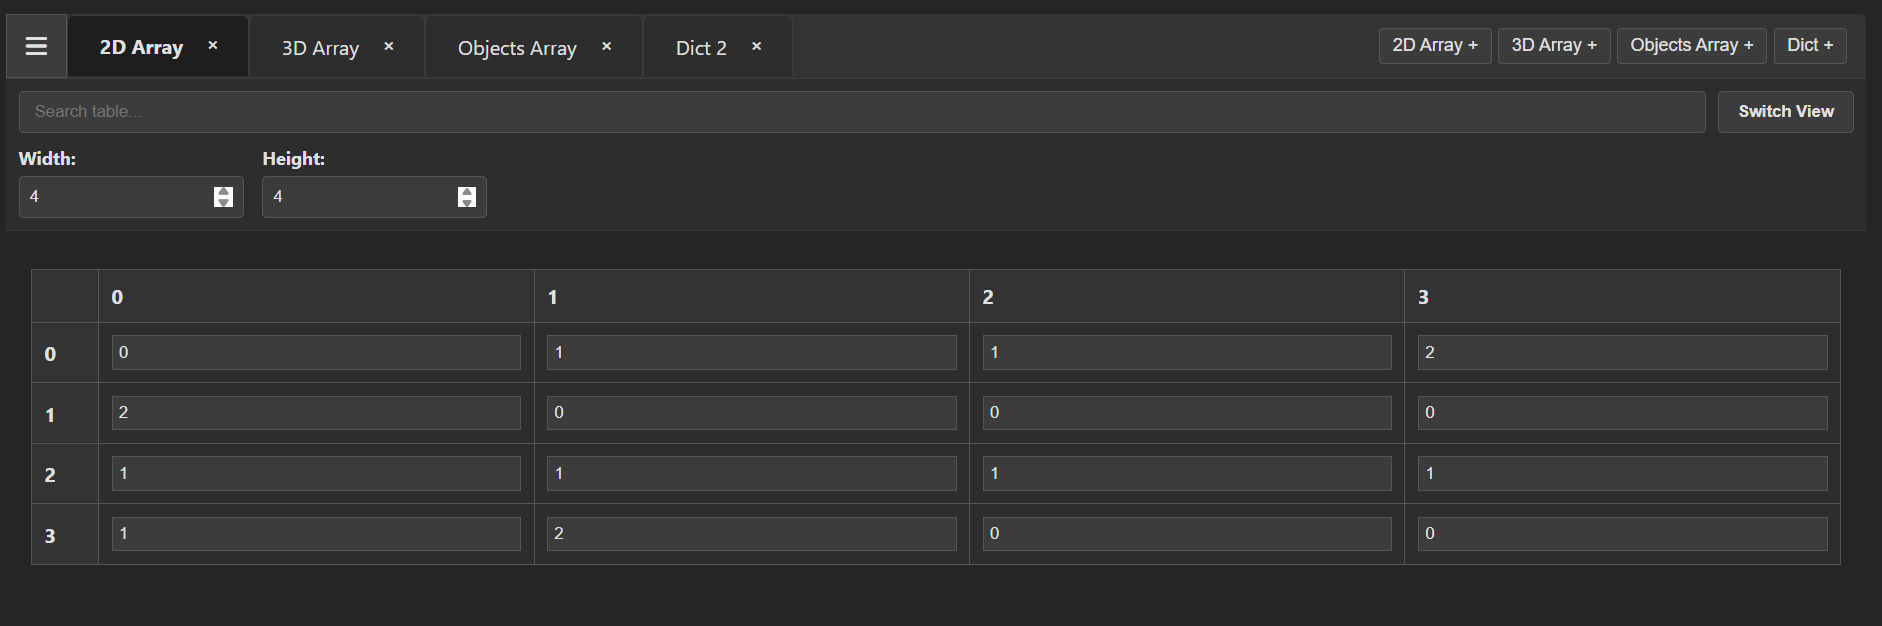This screenshot has height=626, width=1882.
Task: Open the hamburger menu
Action: [37, 46]
